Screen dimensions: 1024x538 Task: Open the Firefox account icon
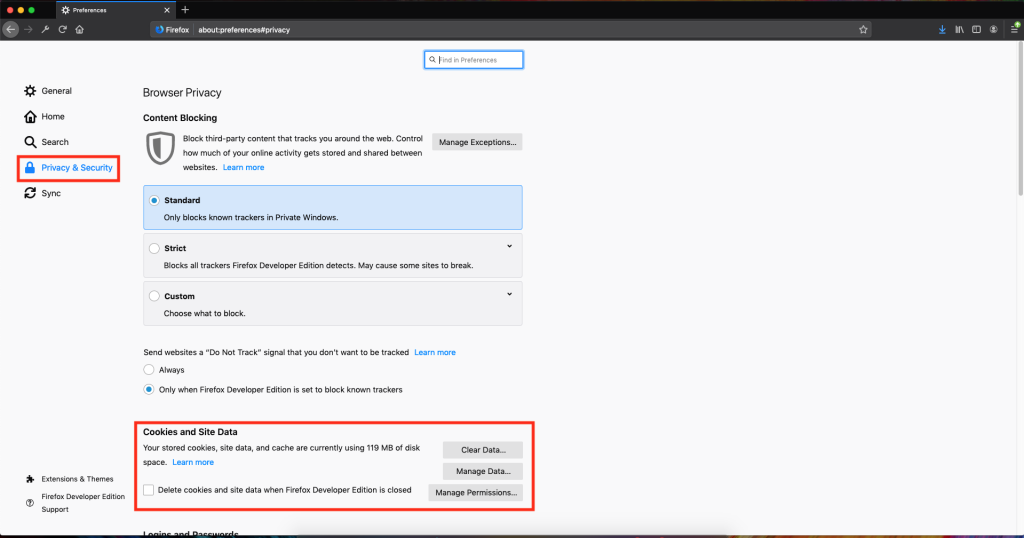[x=993, y=29]
